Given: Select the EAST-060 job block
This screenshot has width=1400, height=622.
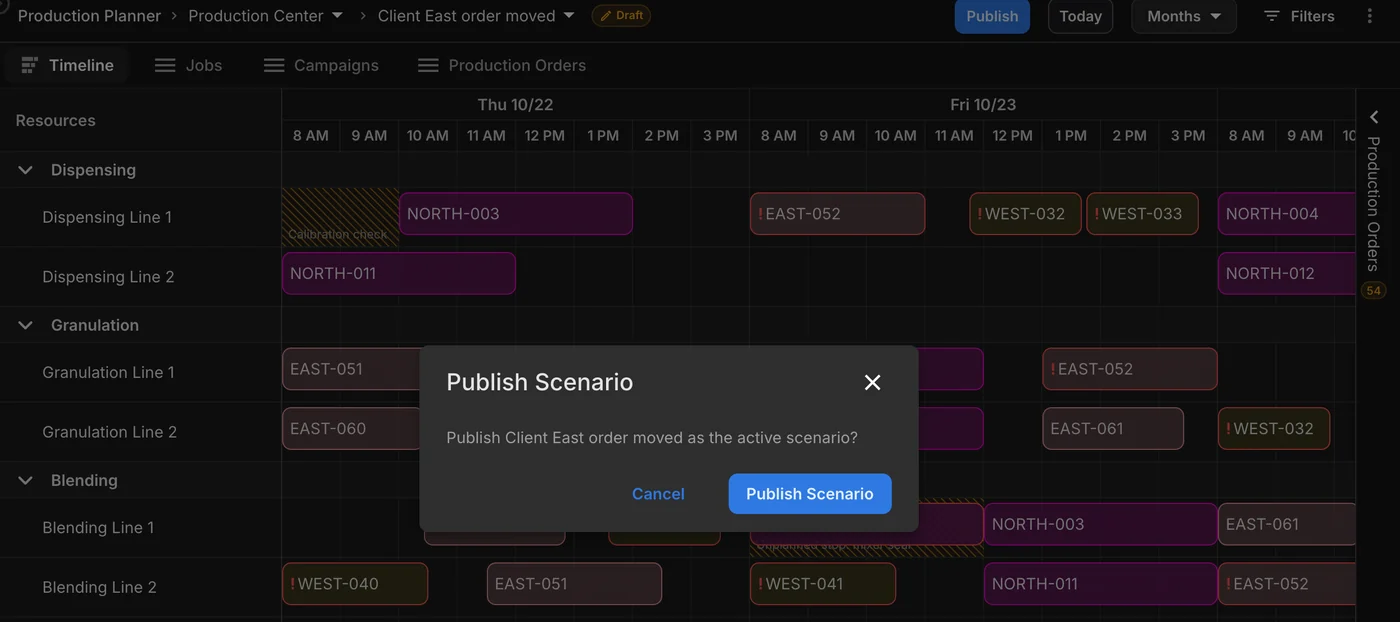Looking at the screenshot, I should (351, 429).
